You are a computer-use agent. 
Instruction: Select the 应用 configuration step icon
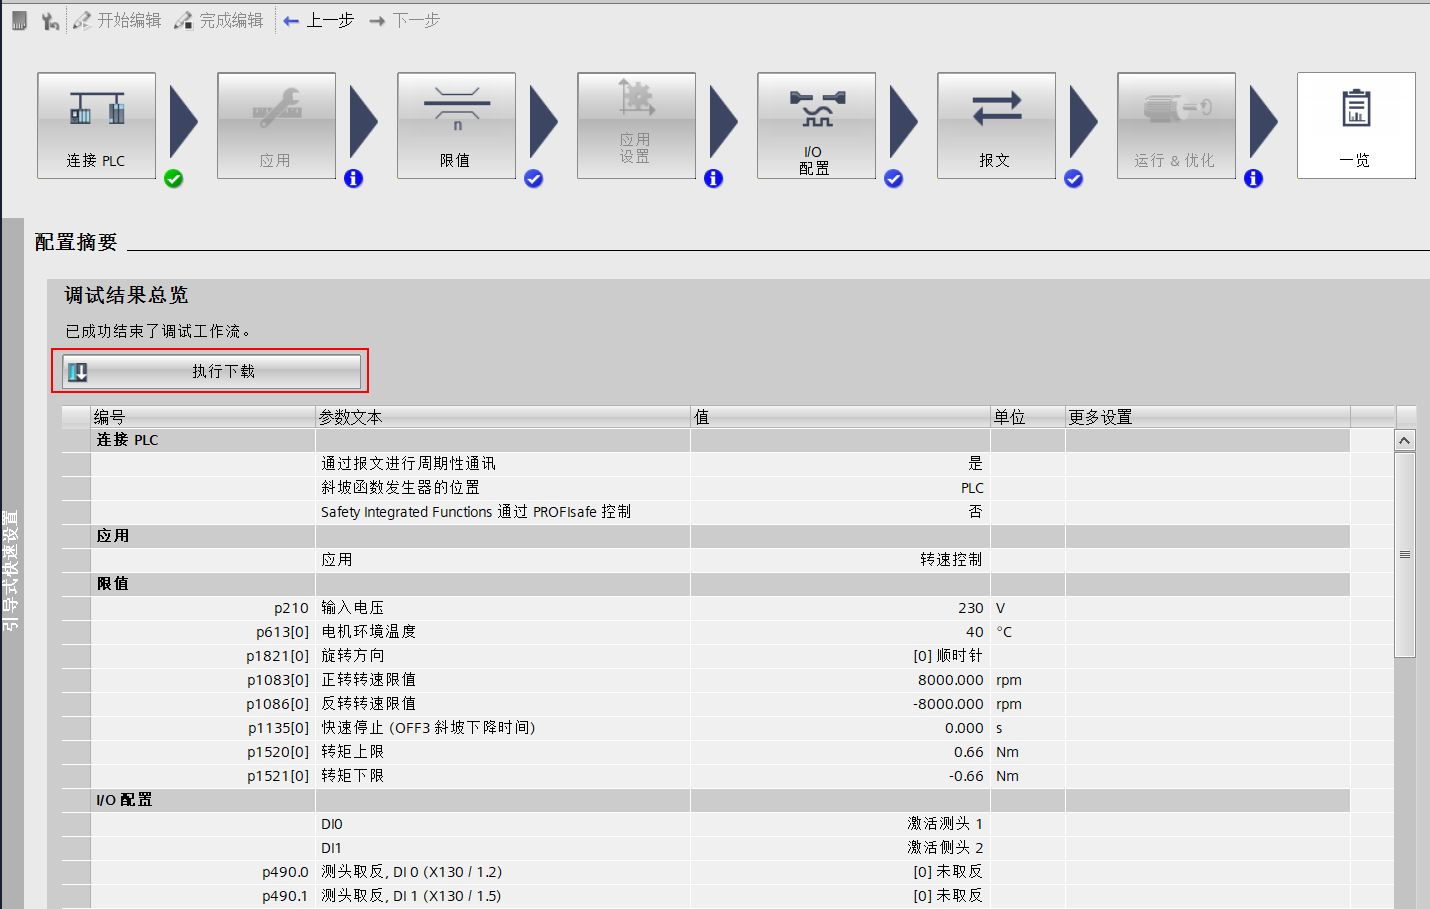(x=276, y=125)
